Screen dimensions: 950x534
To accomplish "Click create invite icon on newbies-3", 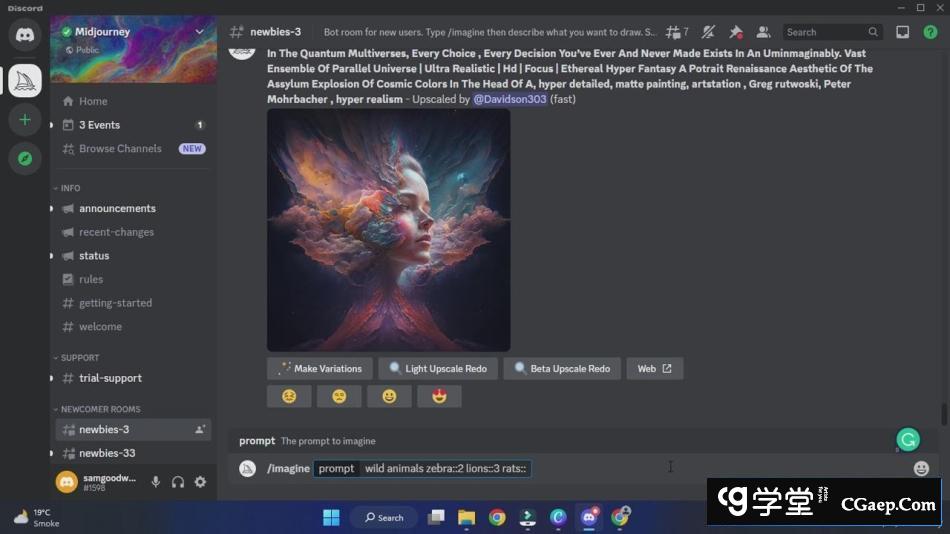I will pos(200,430).
